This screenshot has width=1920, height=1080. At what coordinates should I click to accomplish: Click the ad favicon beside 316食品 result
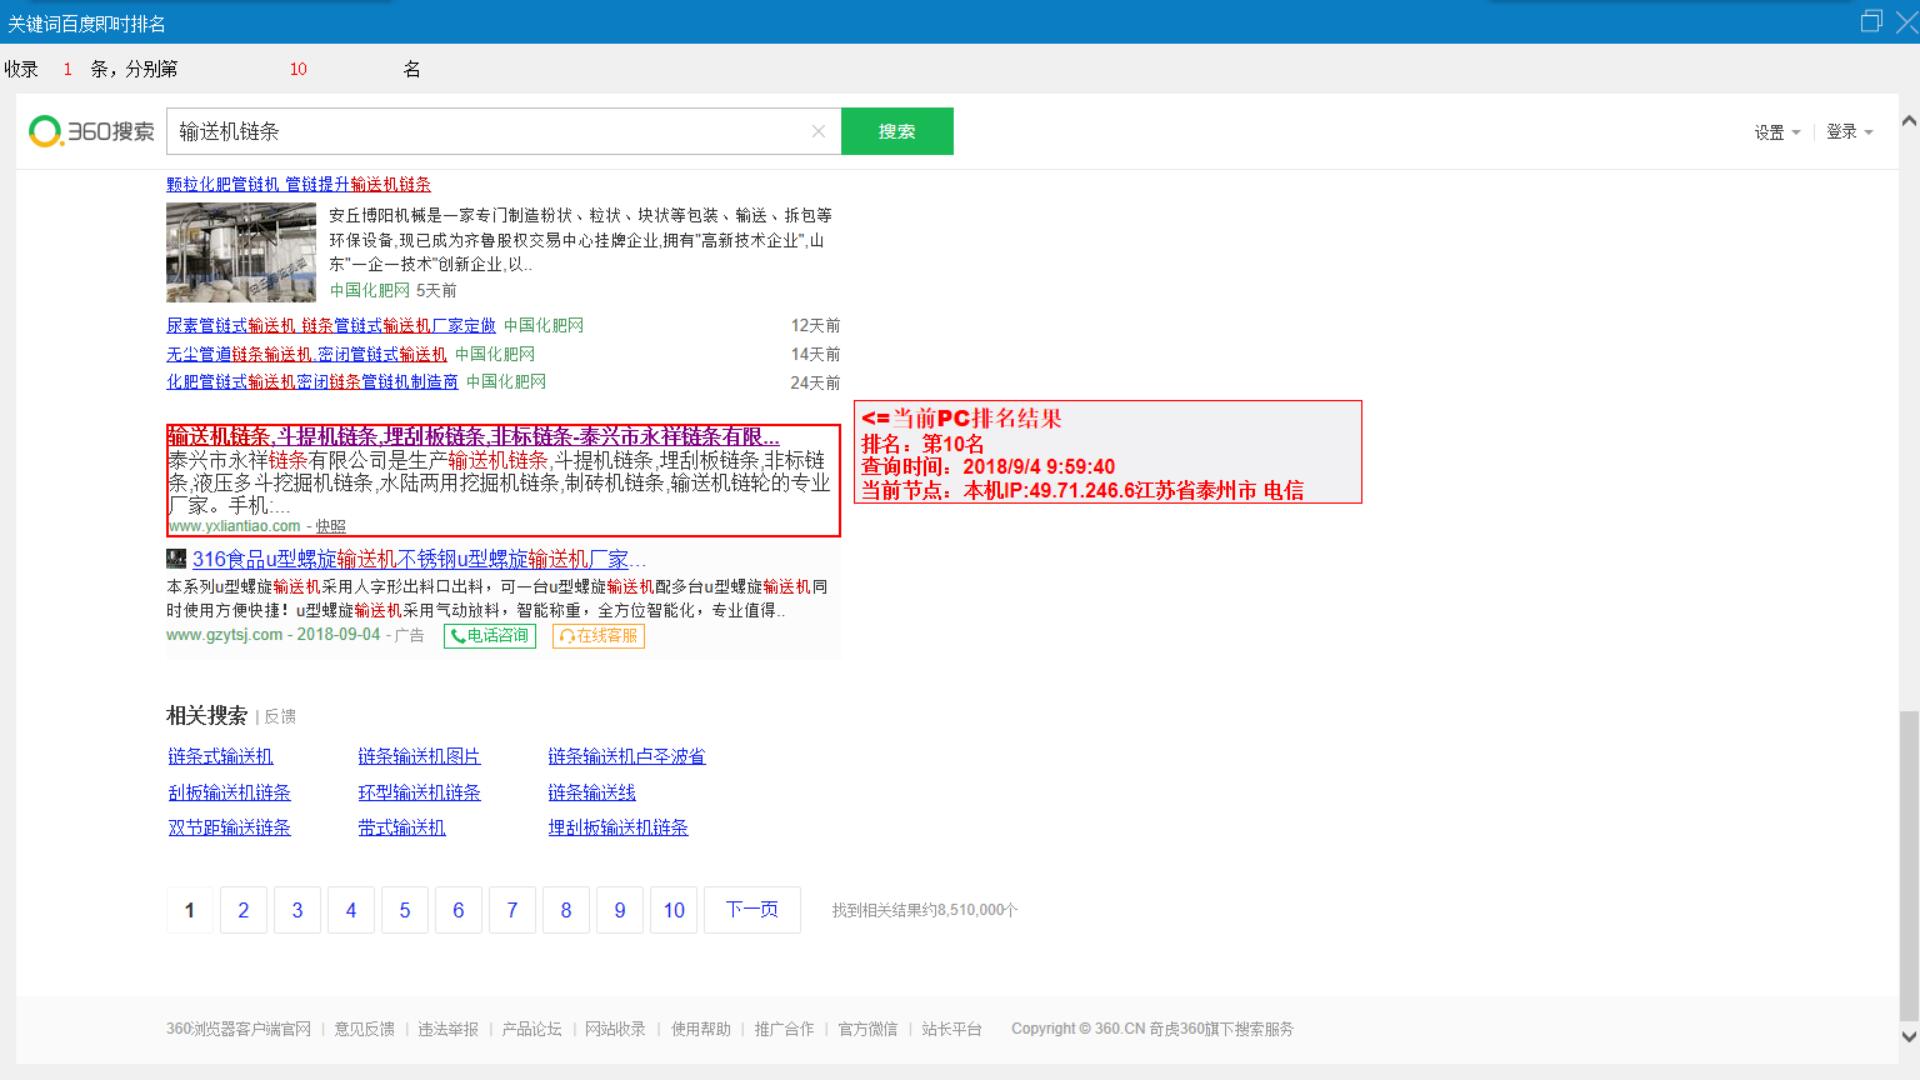(176, 558)
